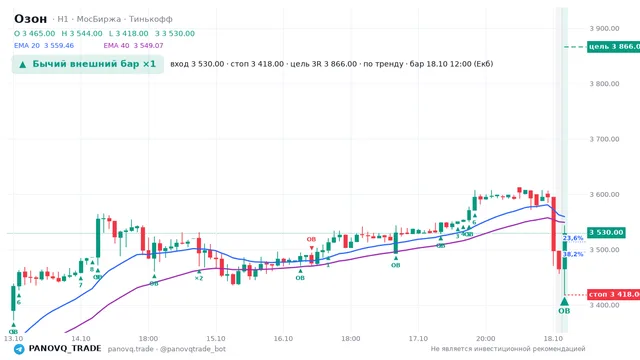Select the цель 3 866.00 target price tag
Viewport: 640px width, 360px height.
(613, 47)
